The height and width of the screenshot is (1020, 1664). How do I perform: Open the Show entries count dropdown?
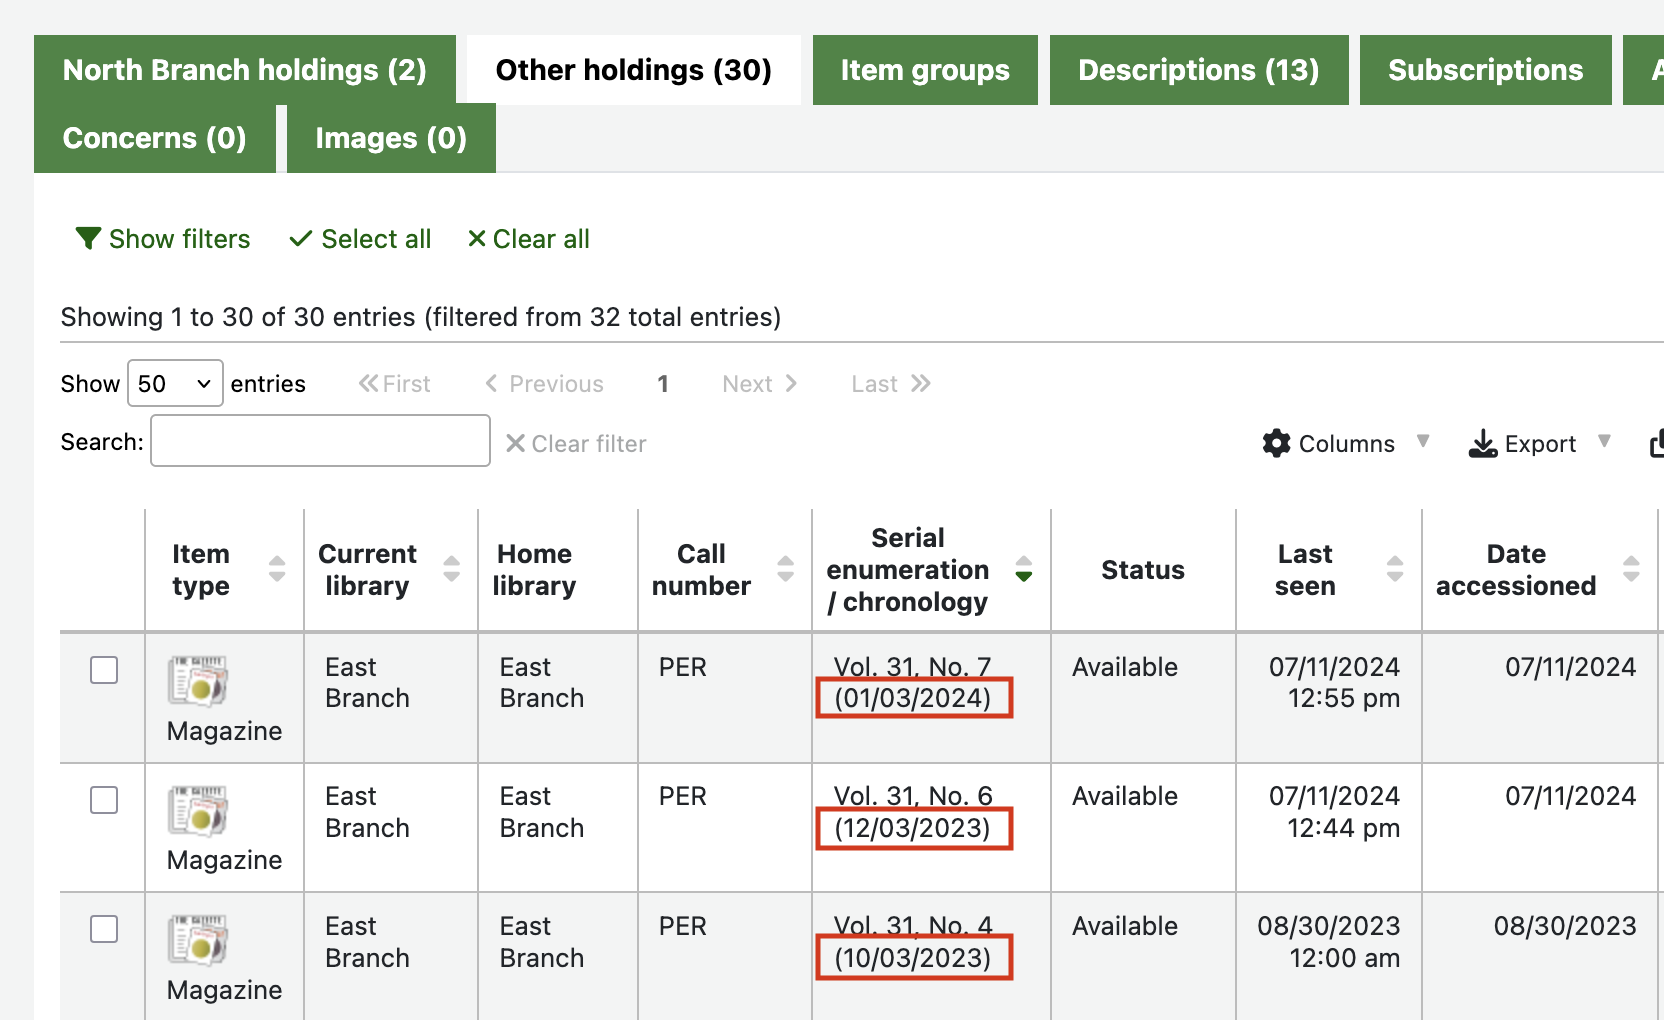tap(175, 384)
